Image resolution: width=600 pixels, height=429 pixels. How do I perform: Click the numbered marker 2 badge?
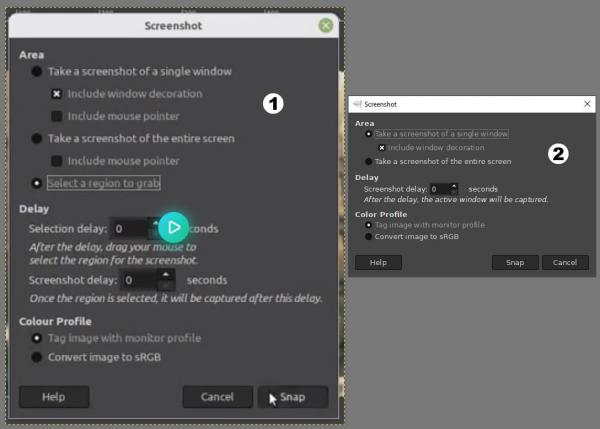coord(558,154)
